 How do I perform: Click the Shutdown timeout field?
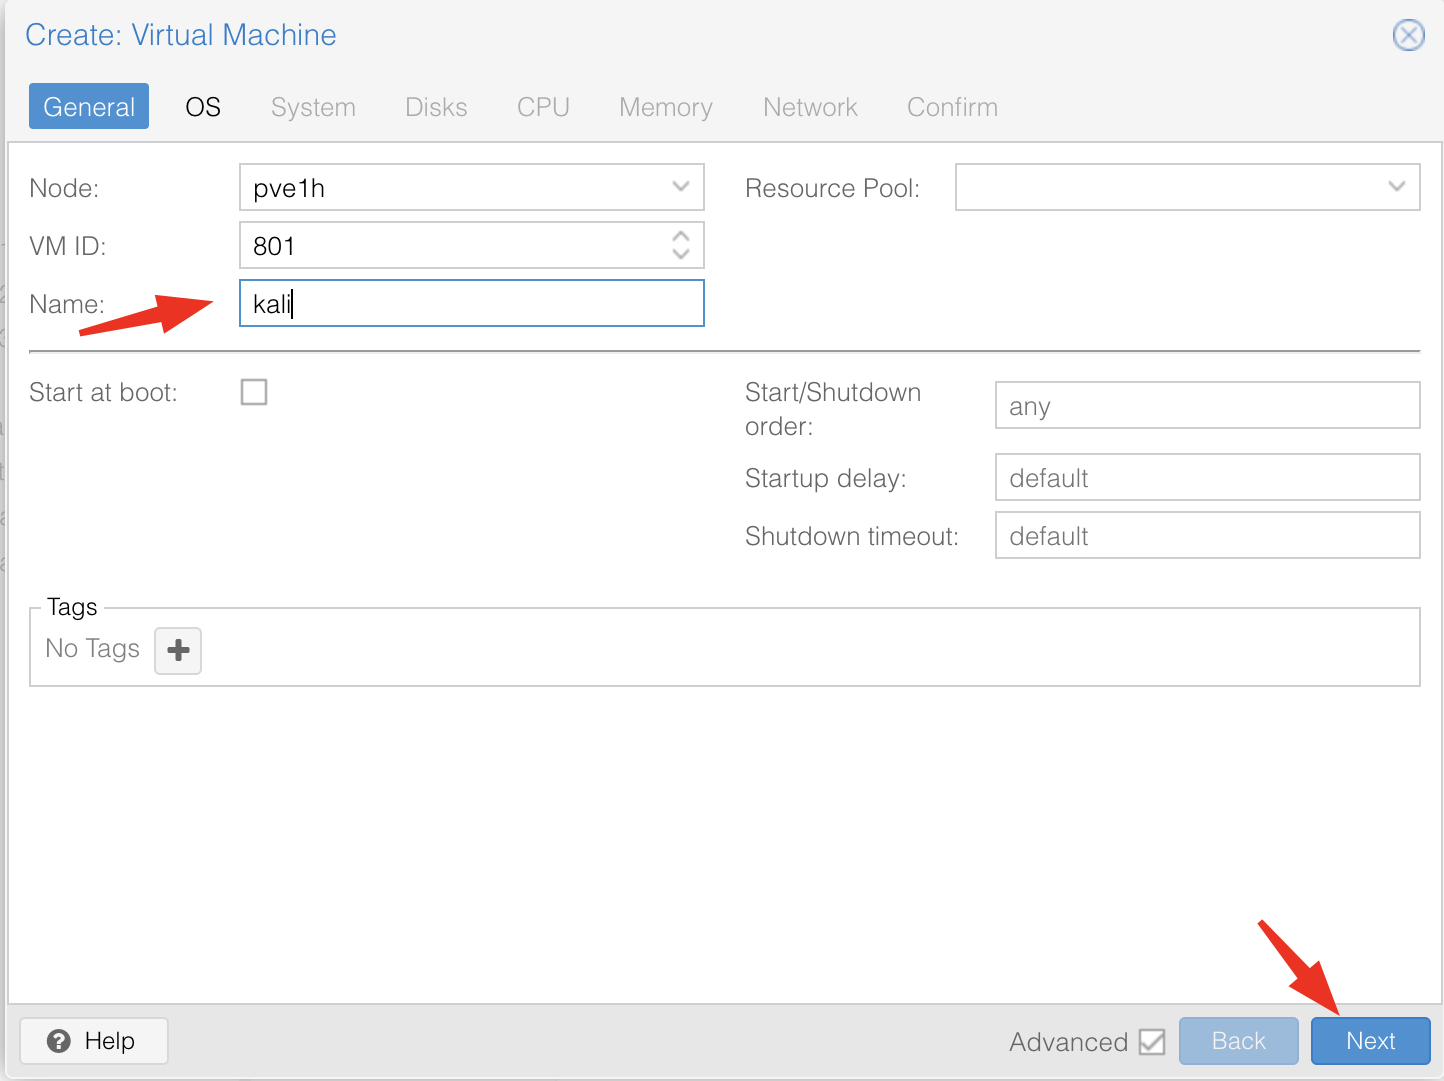coord(1207,536)
